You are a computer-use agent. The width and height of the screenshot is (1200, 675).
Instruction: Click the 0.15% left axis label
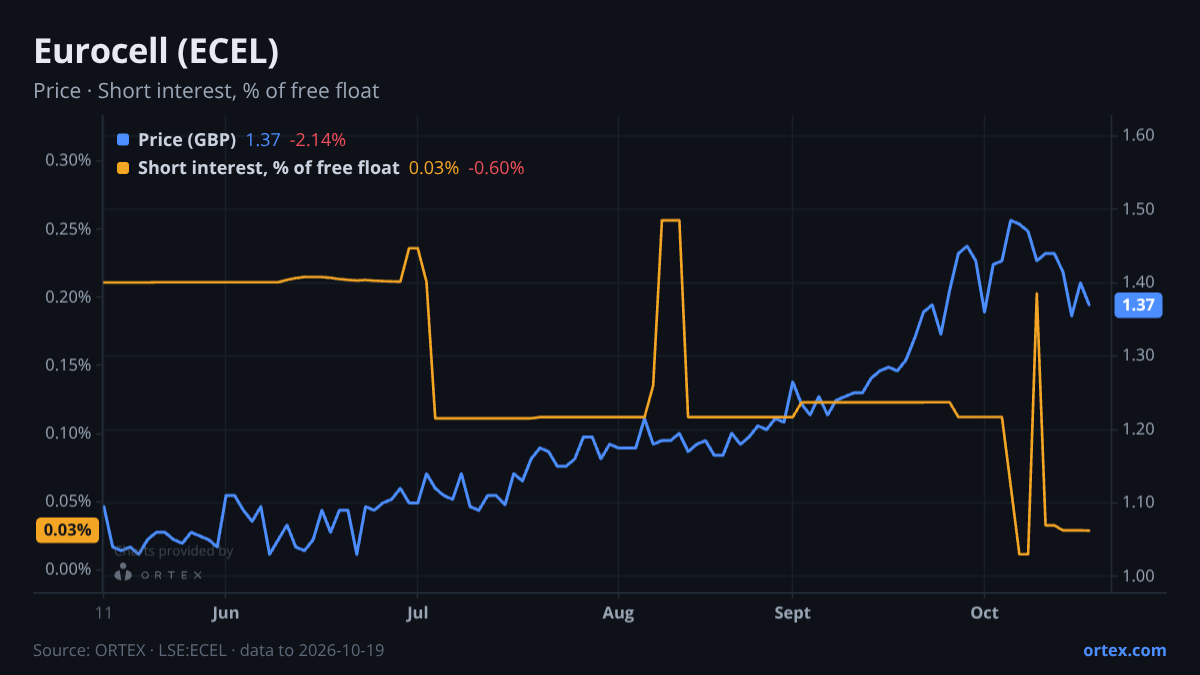coord(69,364)
